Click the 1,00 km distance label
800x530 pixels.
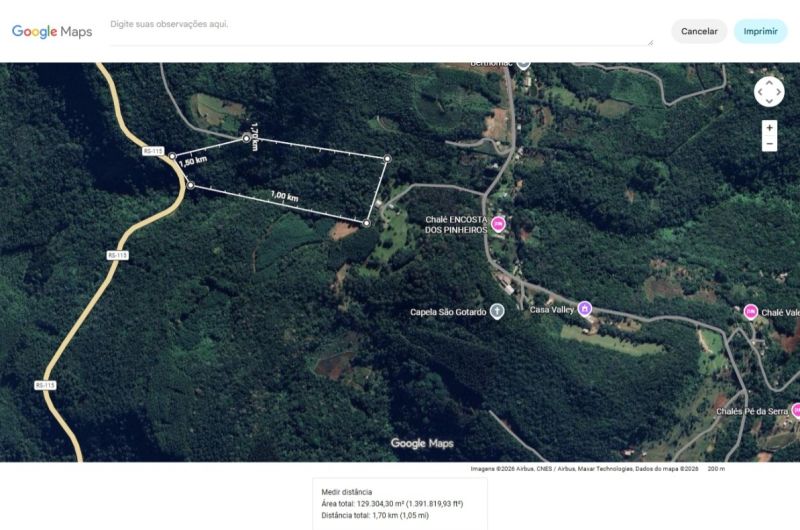point(285,196)
